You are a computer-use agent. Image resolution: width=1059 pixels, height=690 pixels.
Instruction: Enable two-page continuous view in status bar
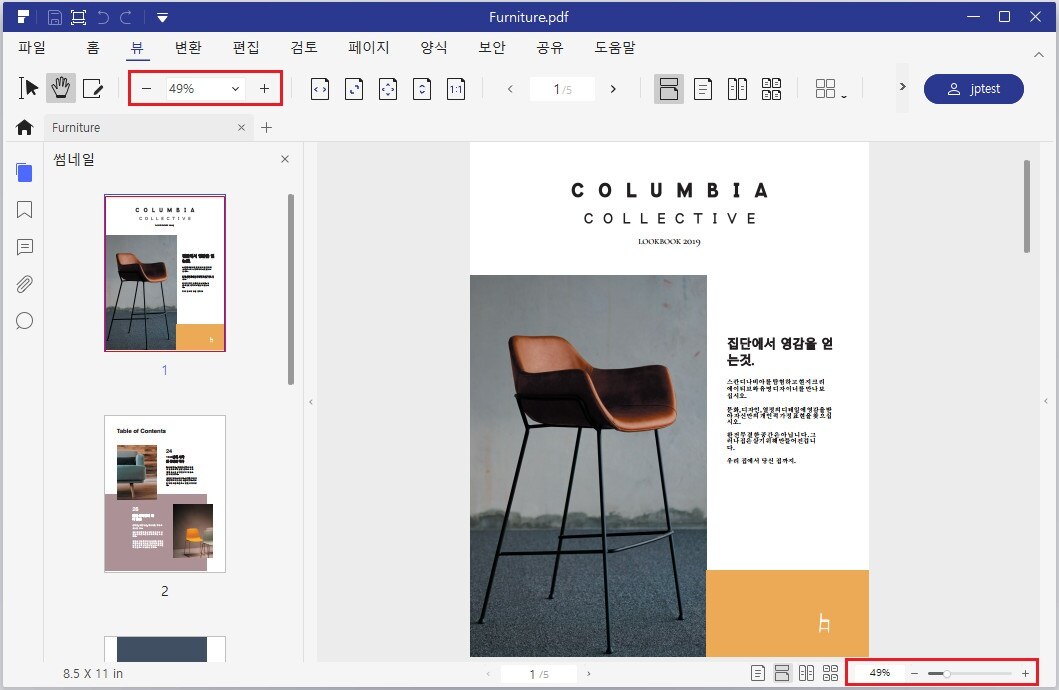pos(831,673)
